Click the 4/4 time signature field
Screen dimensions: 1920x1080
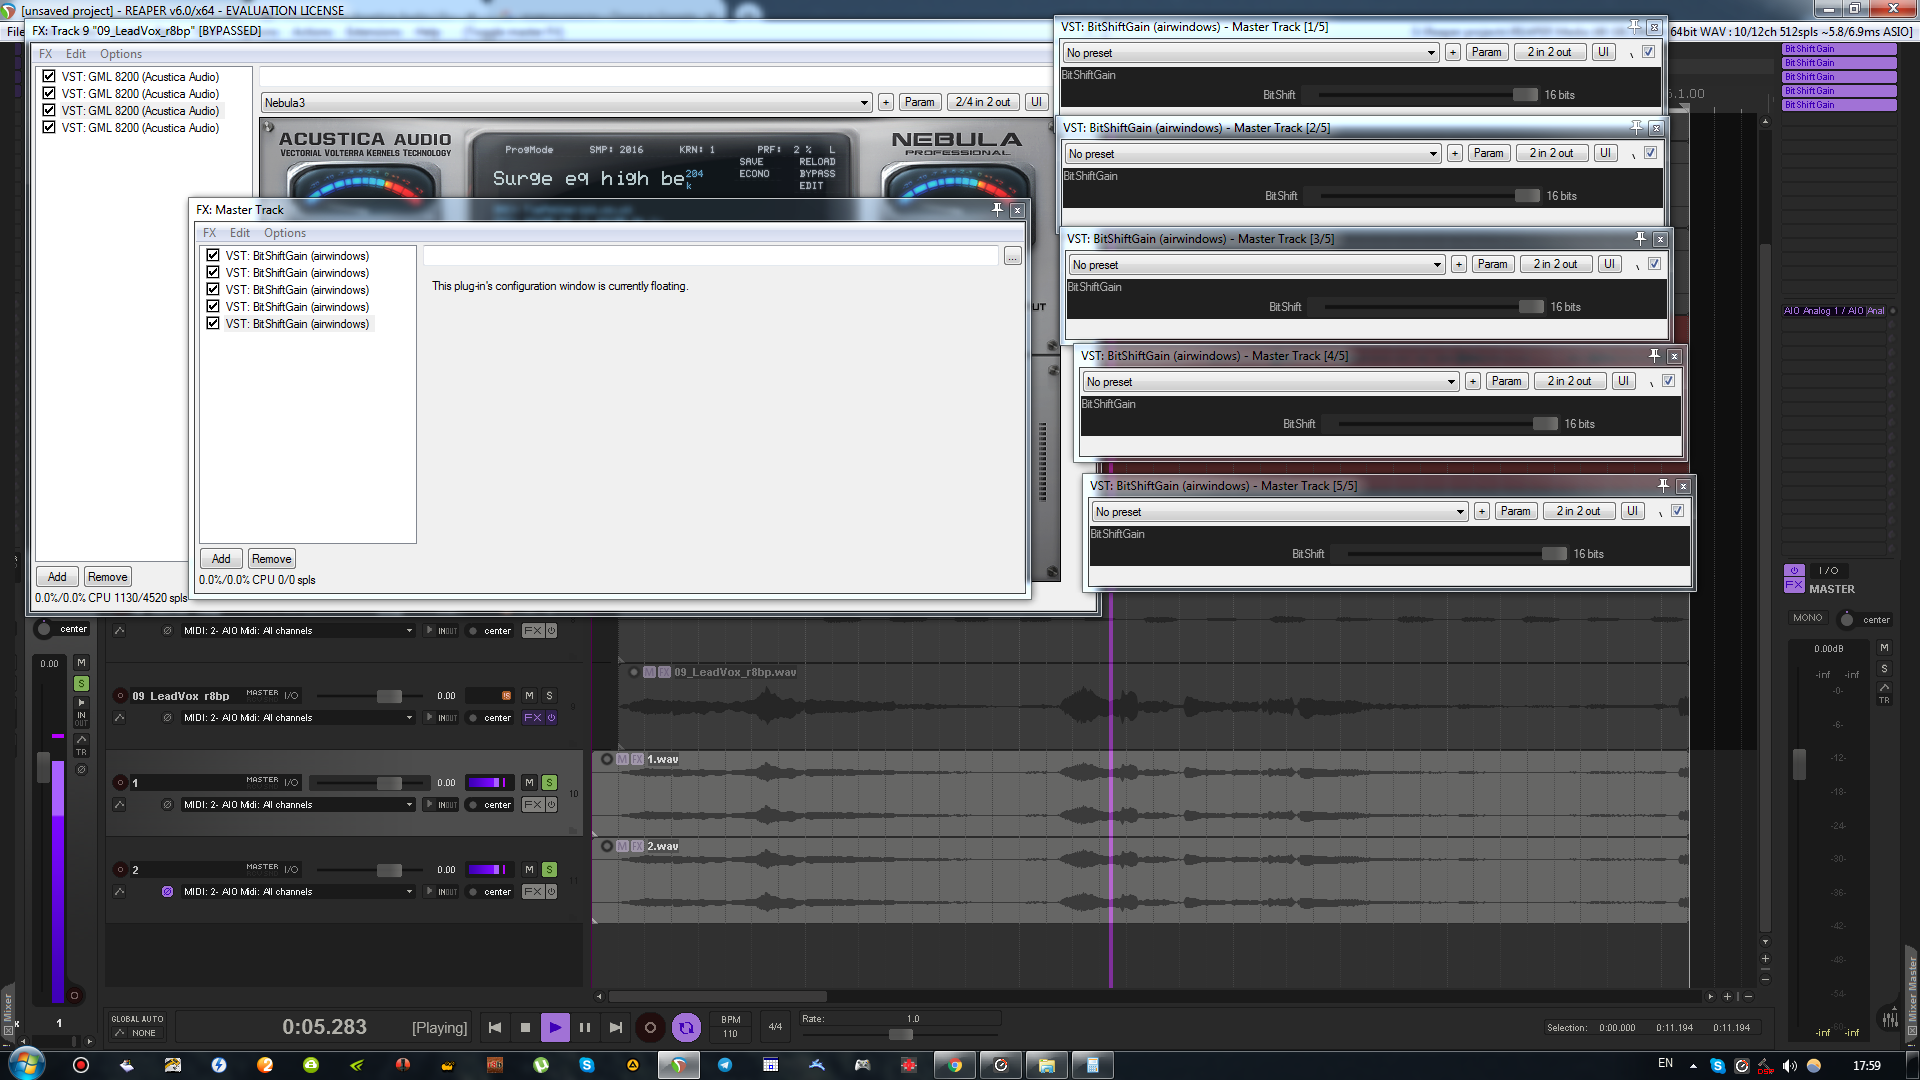tap(775, 1027)
